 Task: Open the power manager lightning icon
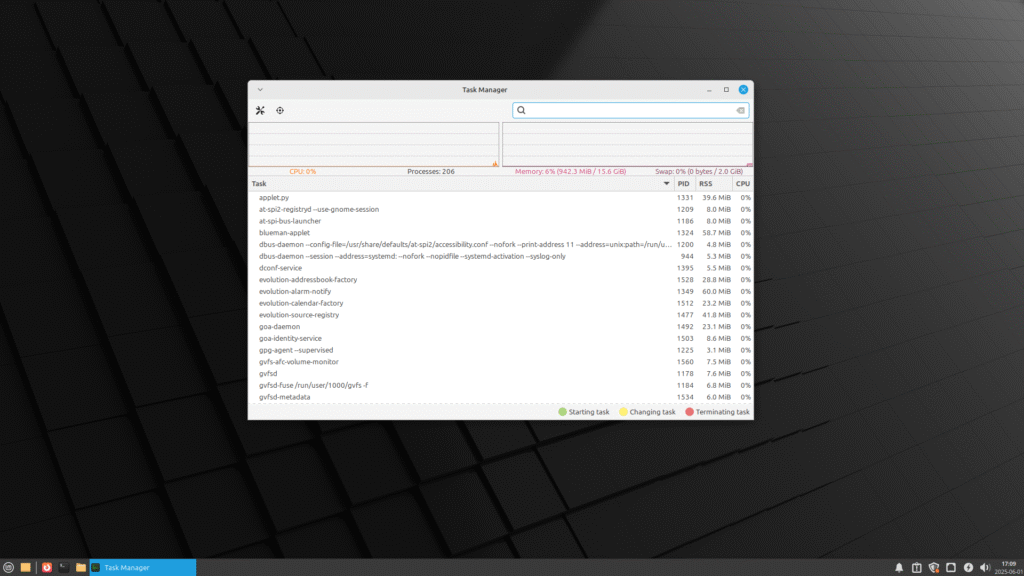coord(968,568)
